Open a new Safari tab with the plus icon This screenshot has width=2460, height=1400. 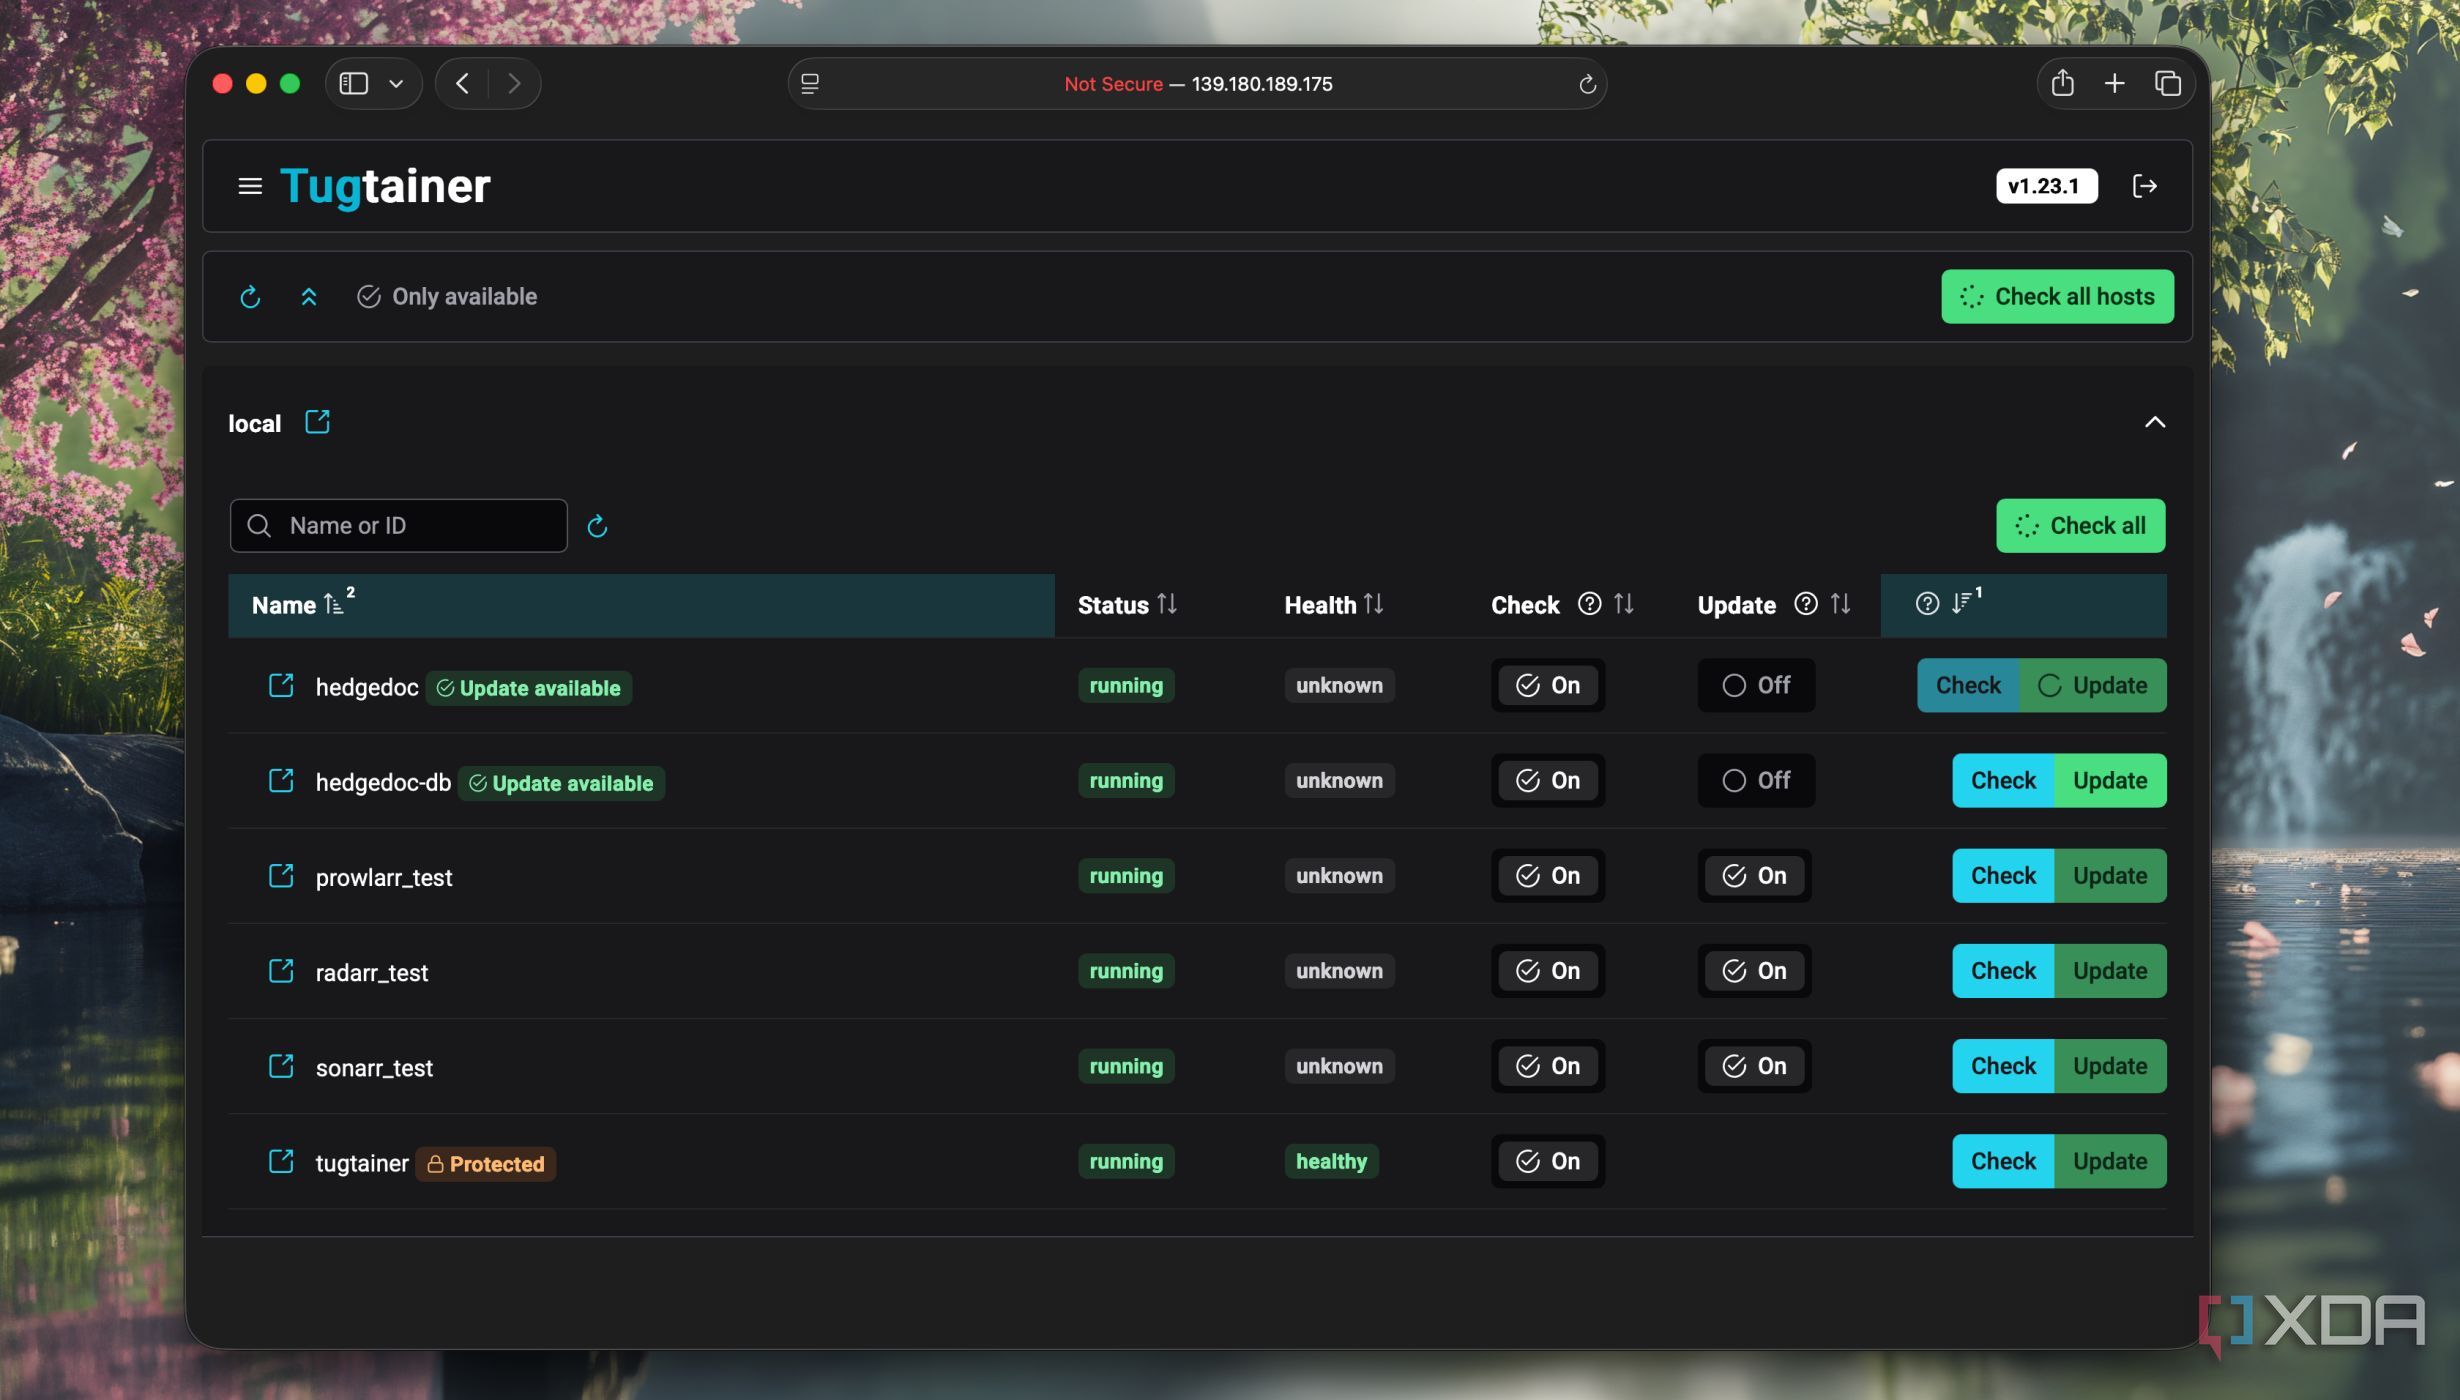tap(2114, 84)
